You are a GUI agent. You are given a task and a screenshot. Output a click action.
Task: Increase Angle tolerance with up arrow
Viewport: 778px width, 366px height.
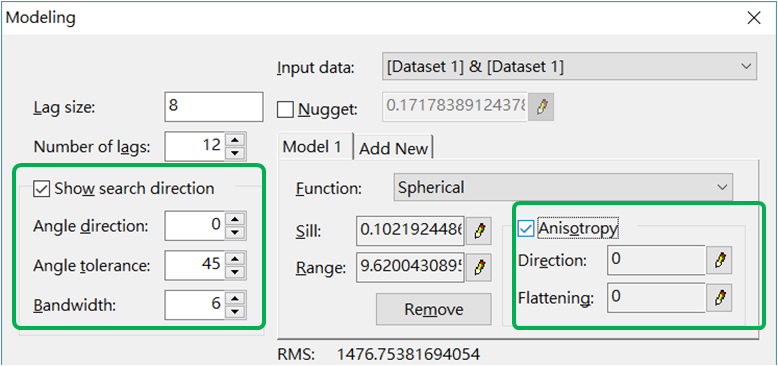[235, 259]
